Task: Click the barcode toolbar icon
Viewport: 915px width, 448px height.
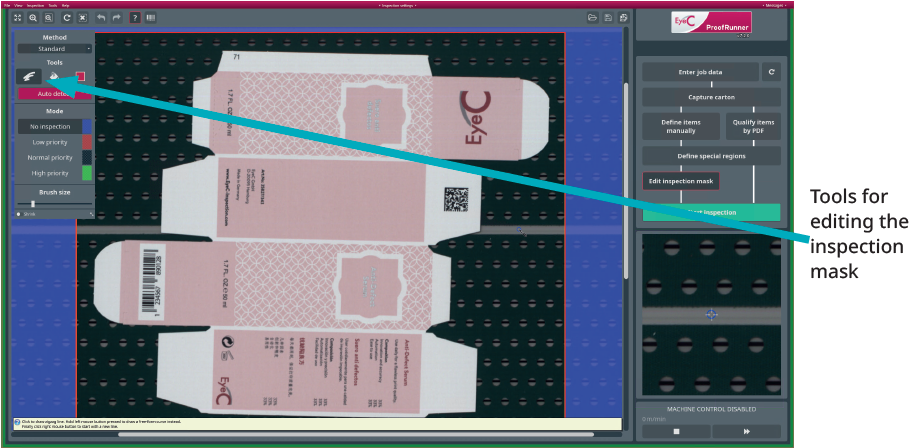Action: (151, 18)
